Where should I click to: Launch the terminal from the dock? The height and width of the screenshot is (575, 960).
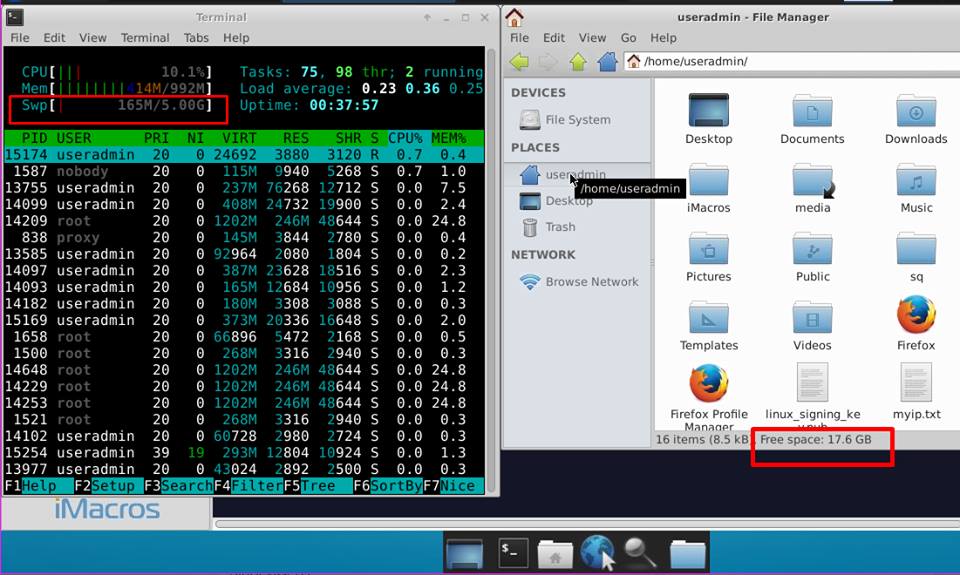pyautogui.click(x=515, y=551)
